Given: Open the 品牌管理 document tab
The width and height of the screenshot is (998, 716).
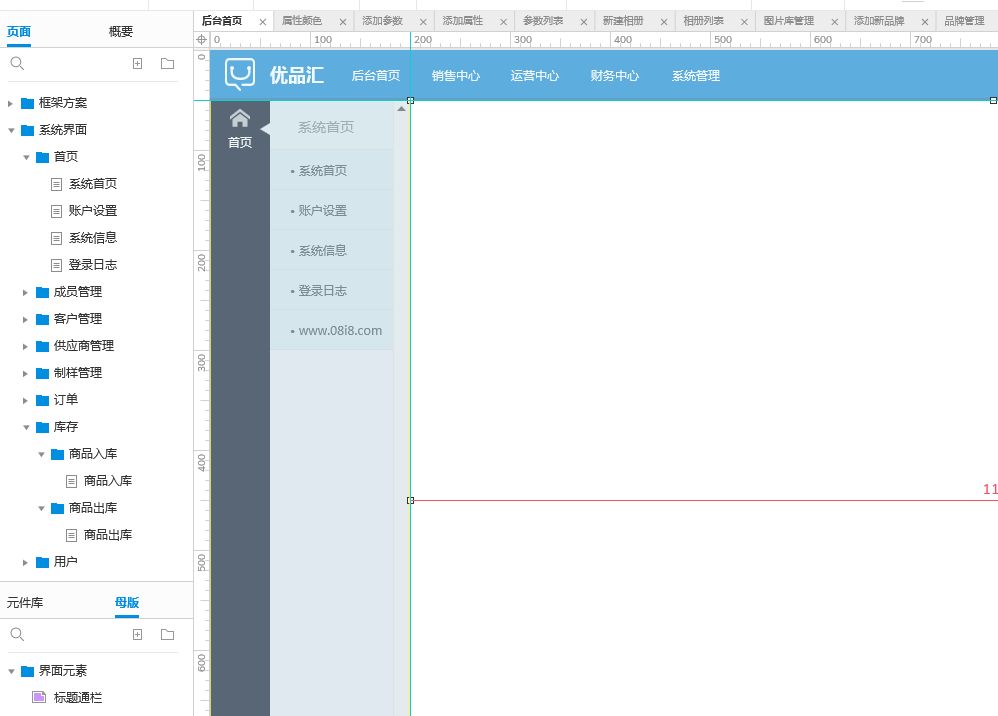Looking at the screenshot, I should (964, 20).
